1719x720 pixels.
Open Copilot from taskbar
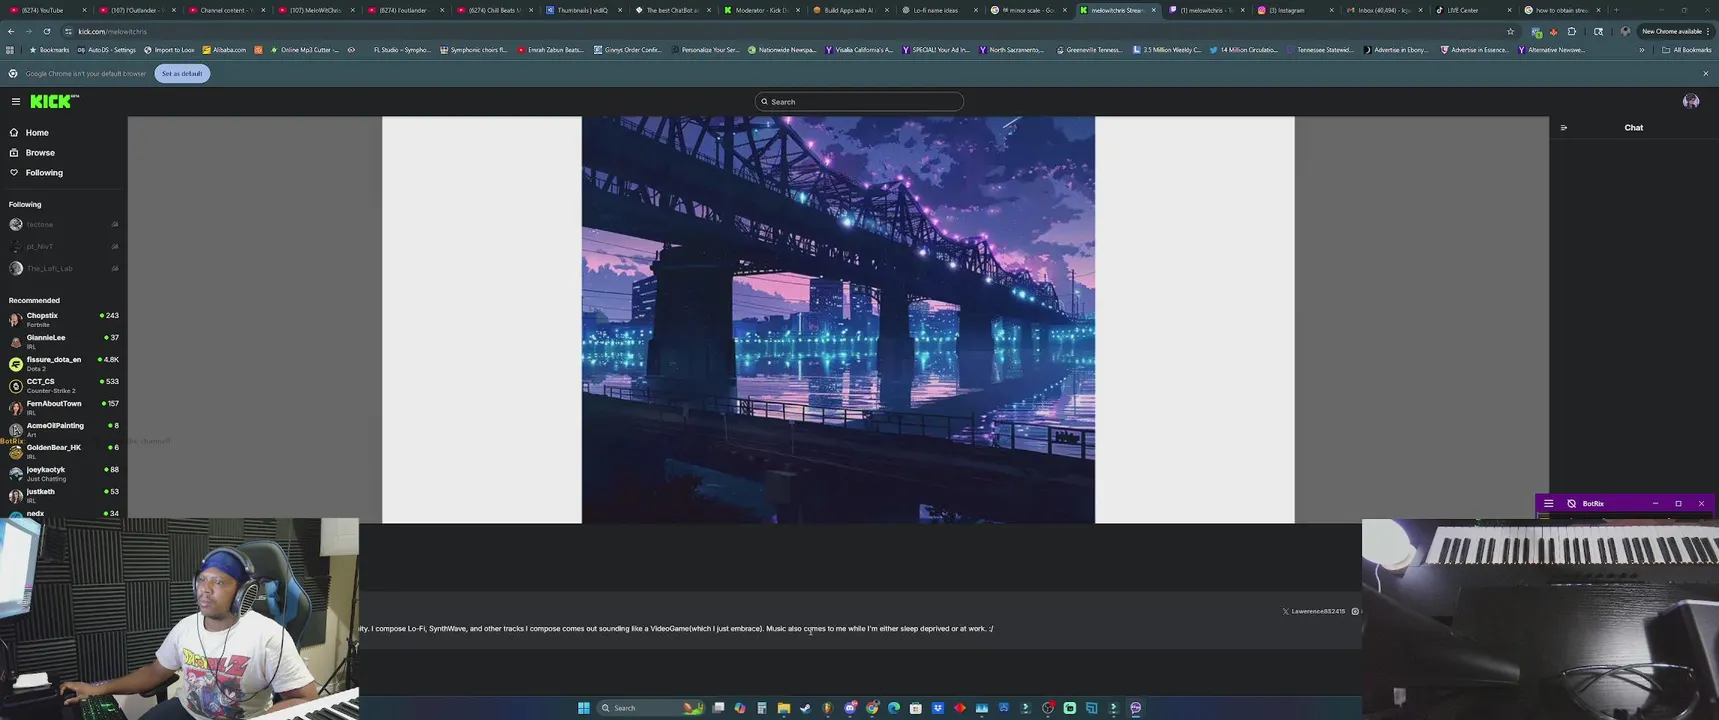click(x=740, y=708)
